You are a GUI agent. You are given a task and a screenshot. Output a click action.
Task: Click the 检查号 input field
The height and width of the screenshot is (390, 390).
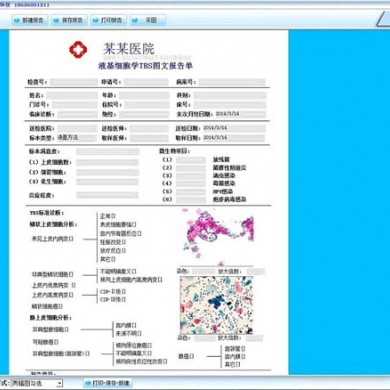click(74, 82)
